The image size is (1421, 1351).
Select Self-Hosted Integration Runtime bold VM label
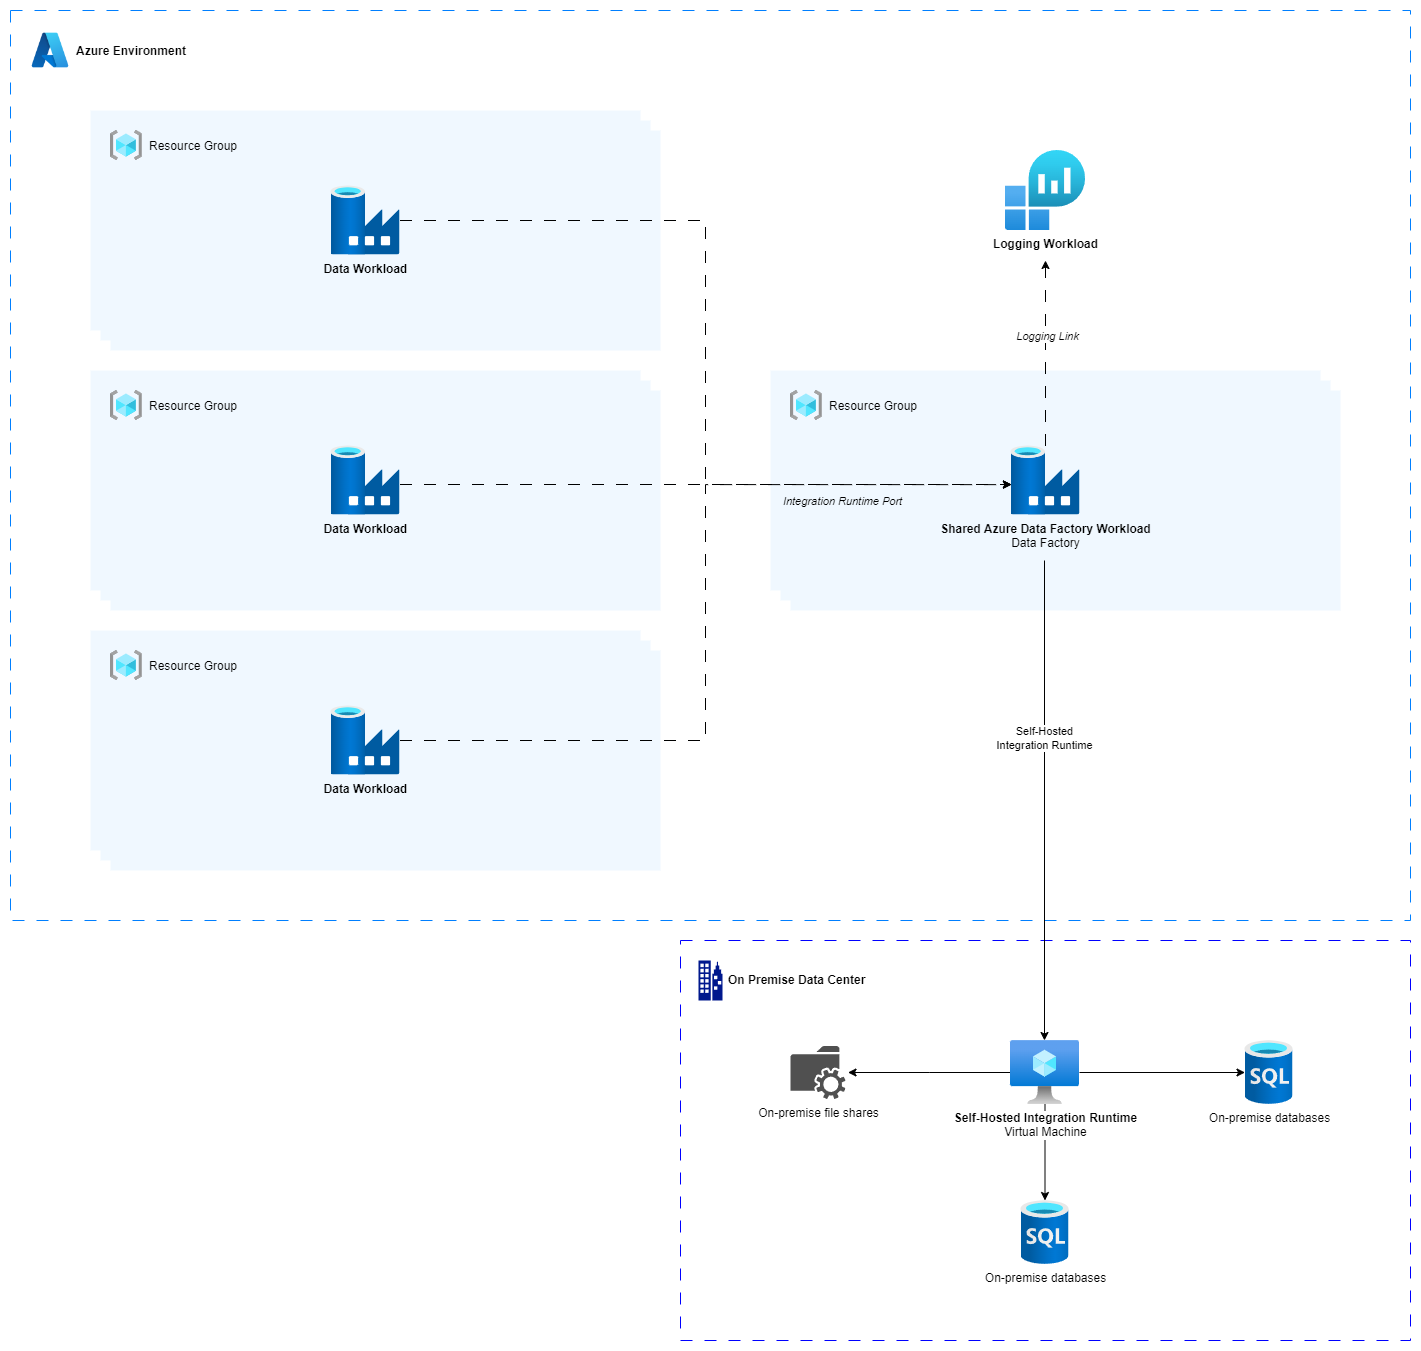pos(1046,1118)
